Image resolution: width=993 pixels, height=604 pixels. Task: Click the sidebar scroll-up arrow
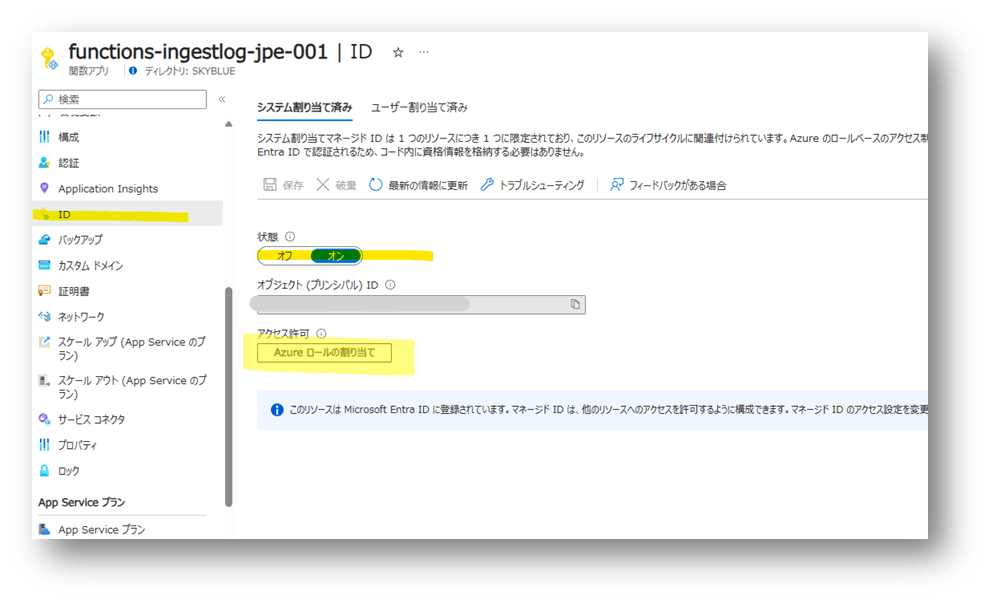click(x=229, y=124)
